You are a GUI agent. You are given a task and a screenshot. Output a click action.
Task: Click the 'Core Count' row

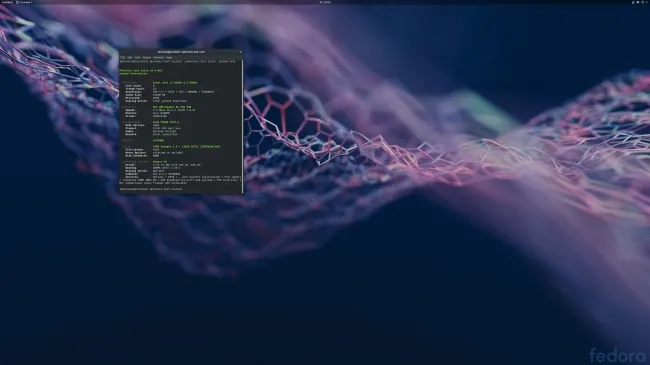[140, 86]
